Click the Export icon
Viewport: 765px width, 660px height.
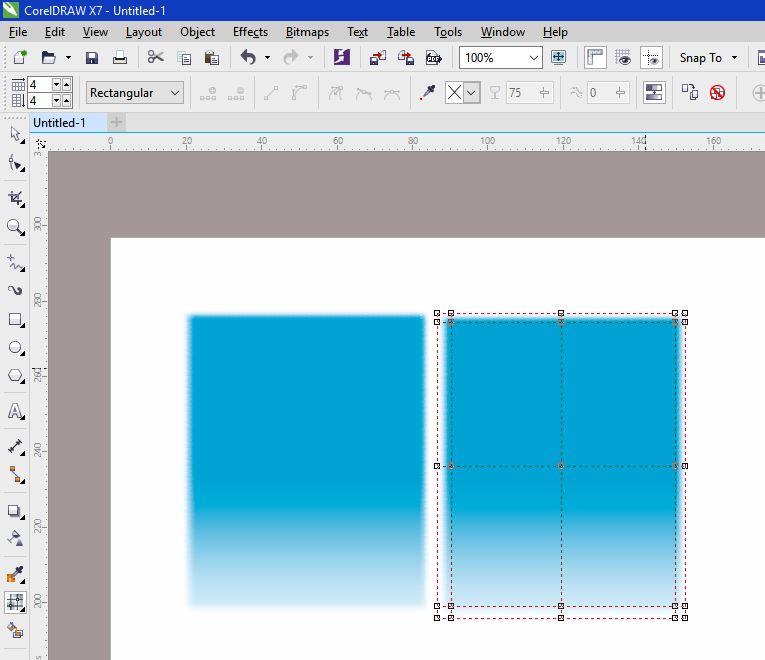click(x=405, y=58)
